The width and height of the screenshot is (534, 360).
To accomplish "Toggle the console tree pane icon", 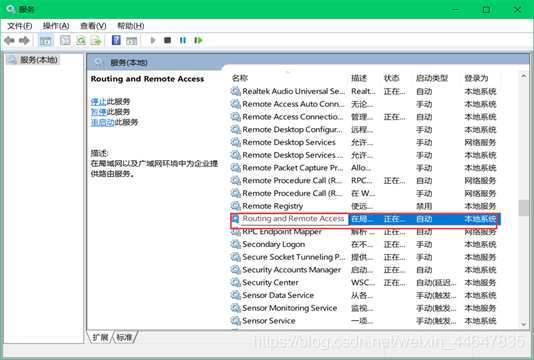I will 45,41.
